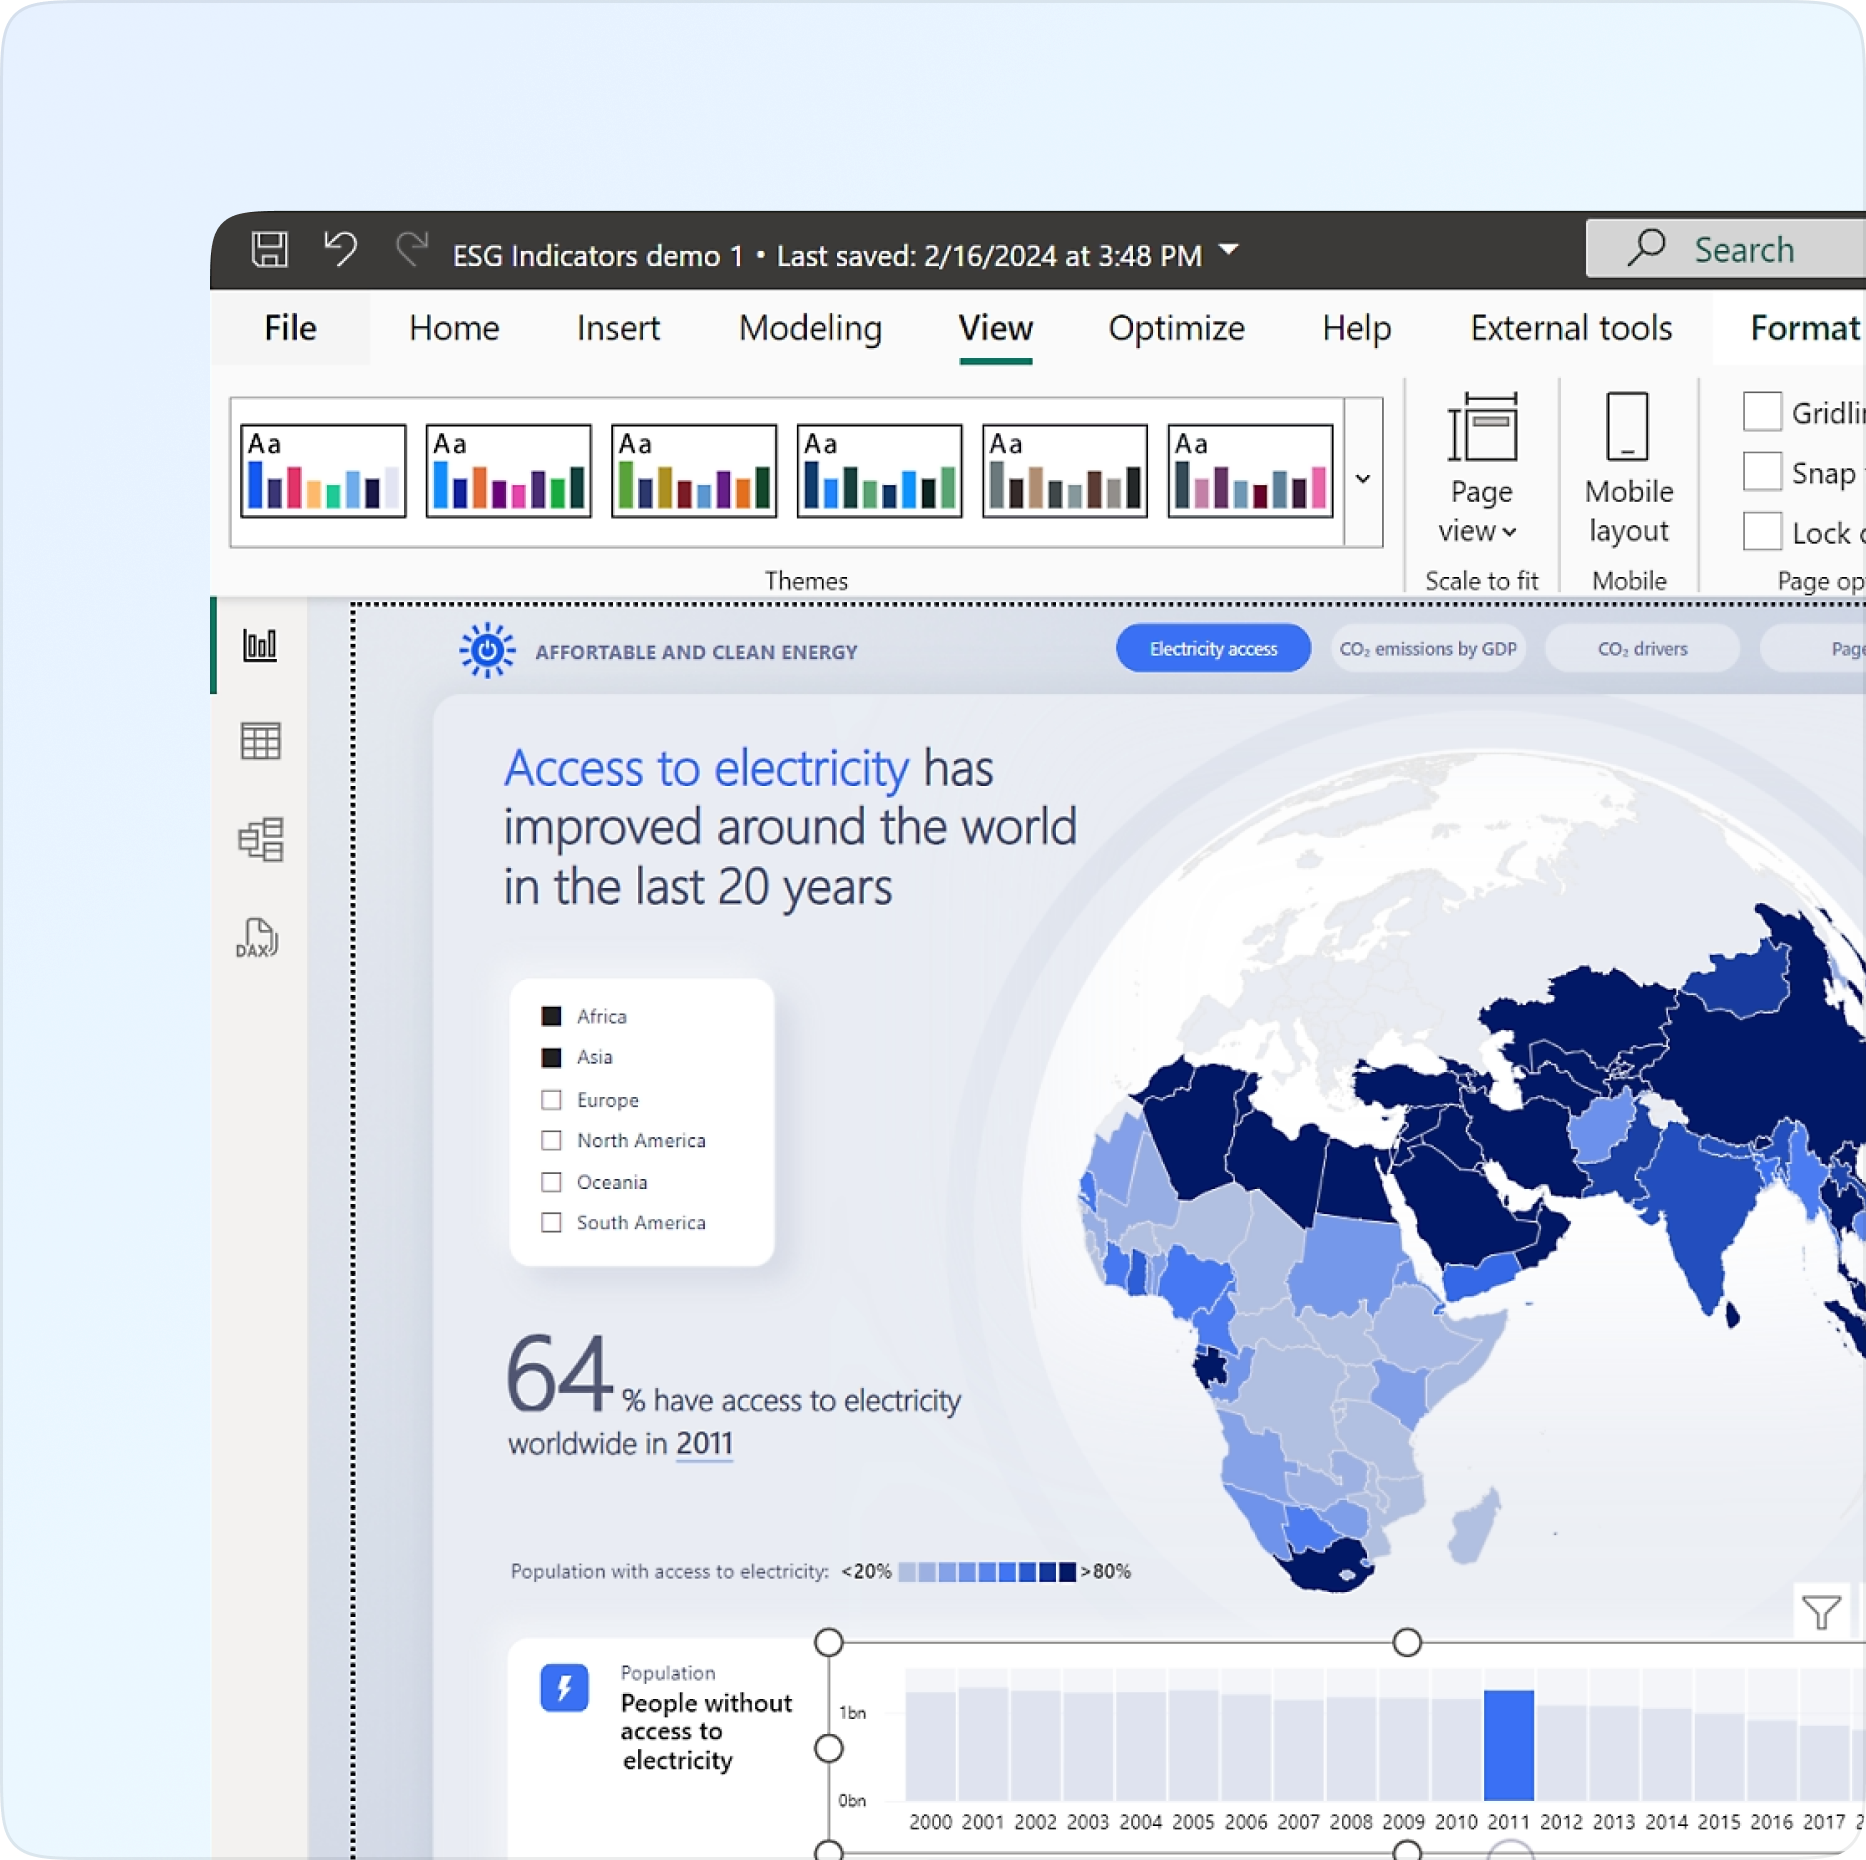Click the search magnifier icon
The height and width of the screenshot is (1860, 1866).
click(1646, 247)
